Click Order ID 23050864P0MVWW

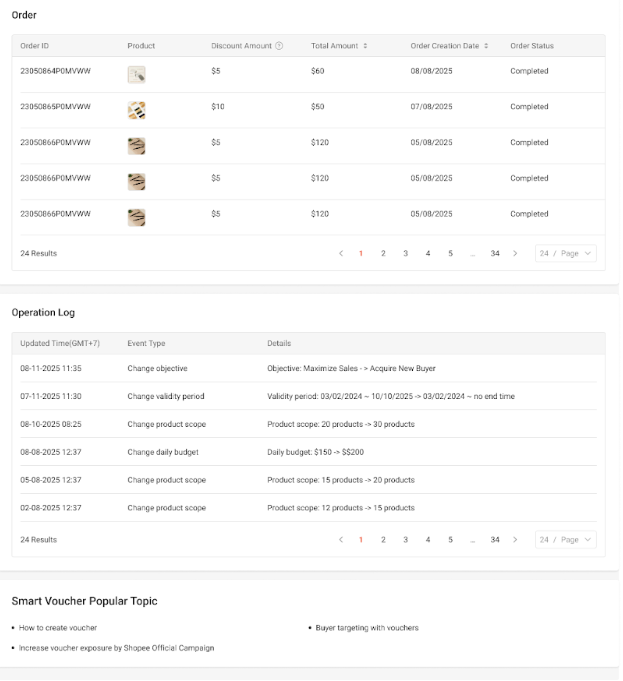[x=56, y=71]
